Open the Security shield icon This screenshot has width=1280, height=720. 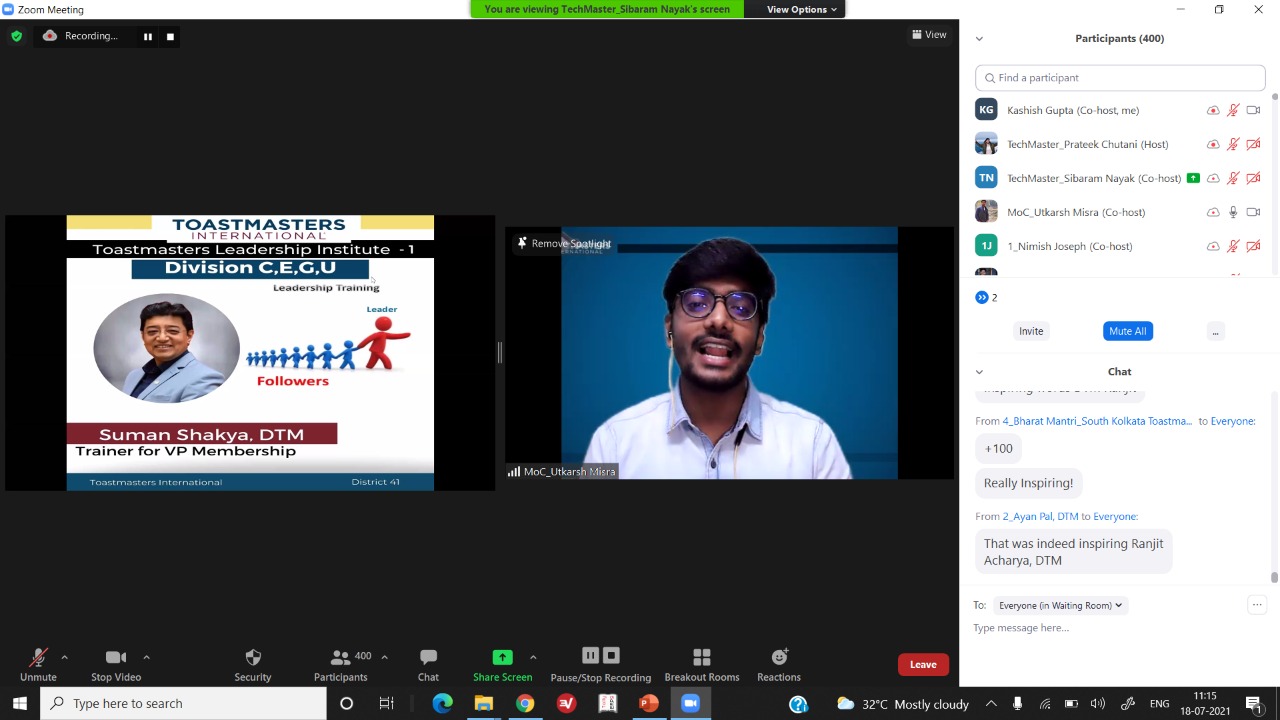(x=253, y=658)
